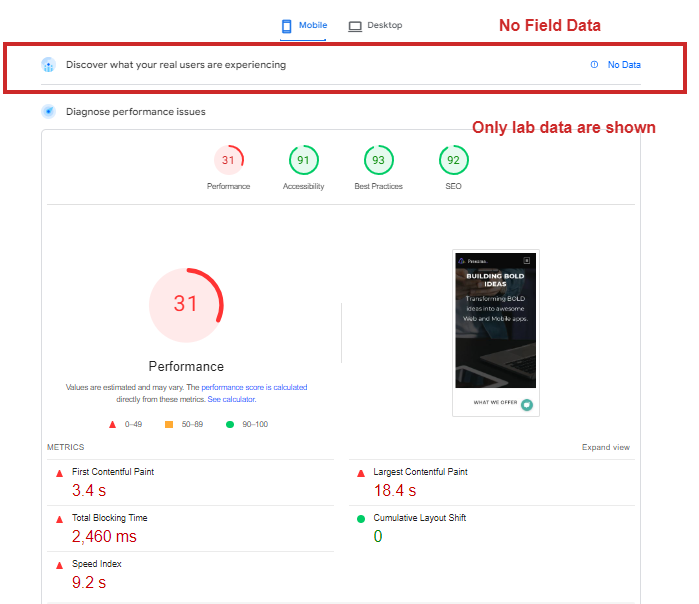Switch to the Mobile tab
Screen dimensions: 699x604
(304, 26)
